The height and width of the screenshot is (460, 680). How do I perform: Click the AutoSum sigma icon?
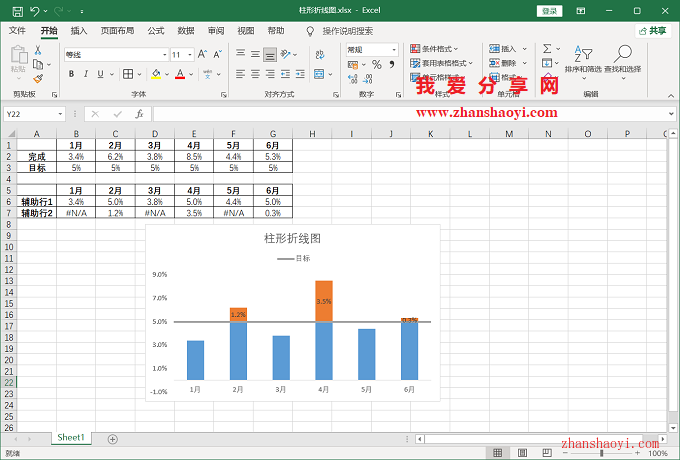point(547,49)
